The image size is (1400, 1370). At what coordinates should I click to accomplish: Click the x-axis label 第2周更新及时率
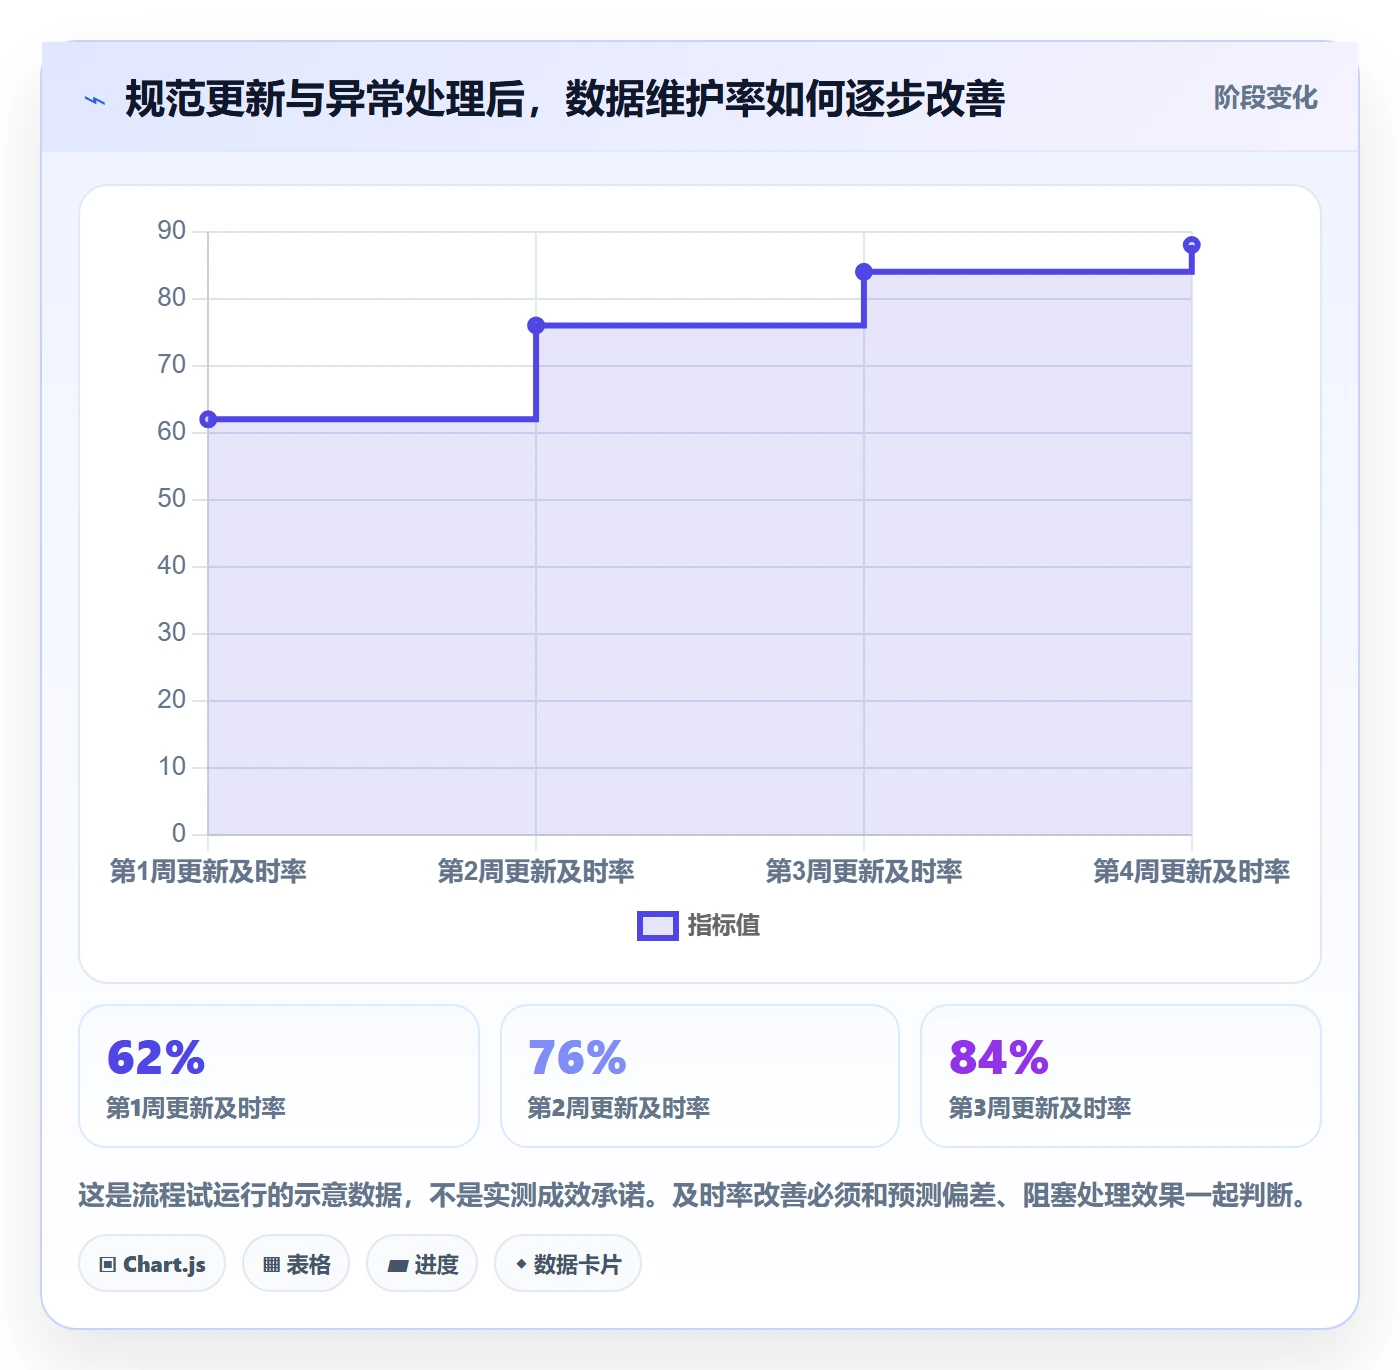point(536,871)
